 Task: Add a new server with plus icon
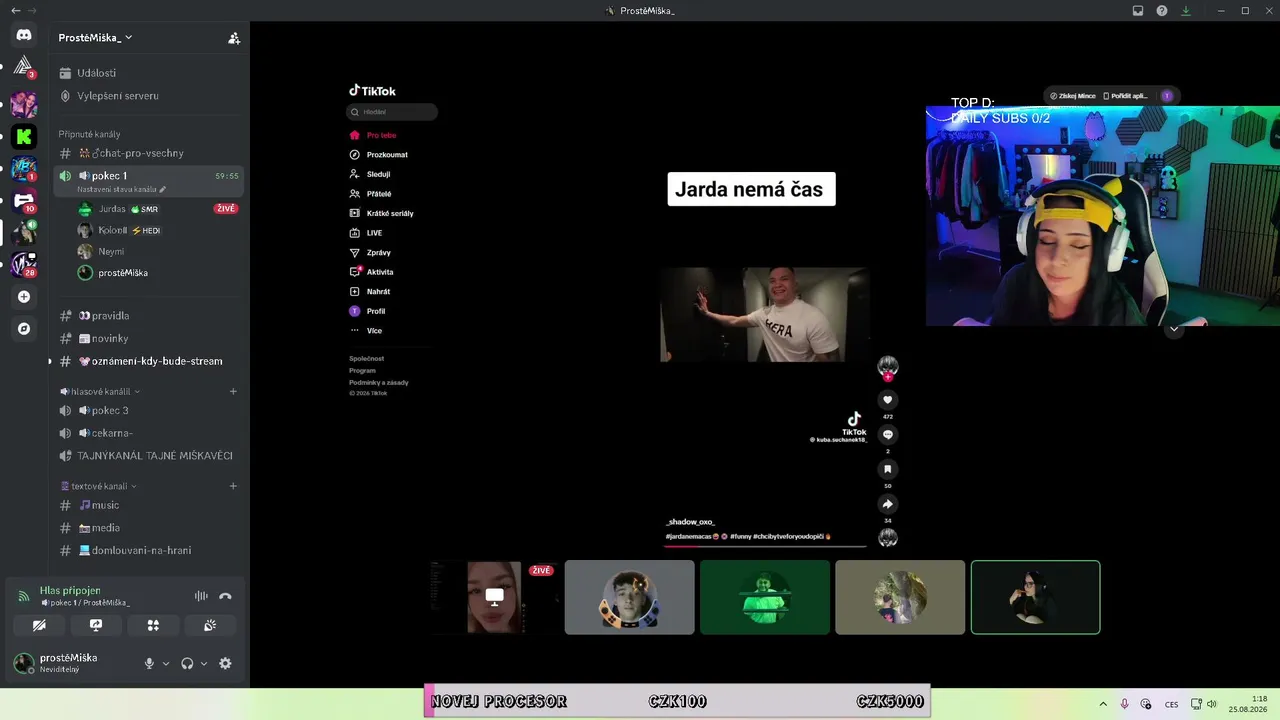(x=24, y=296)
